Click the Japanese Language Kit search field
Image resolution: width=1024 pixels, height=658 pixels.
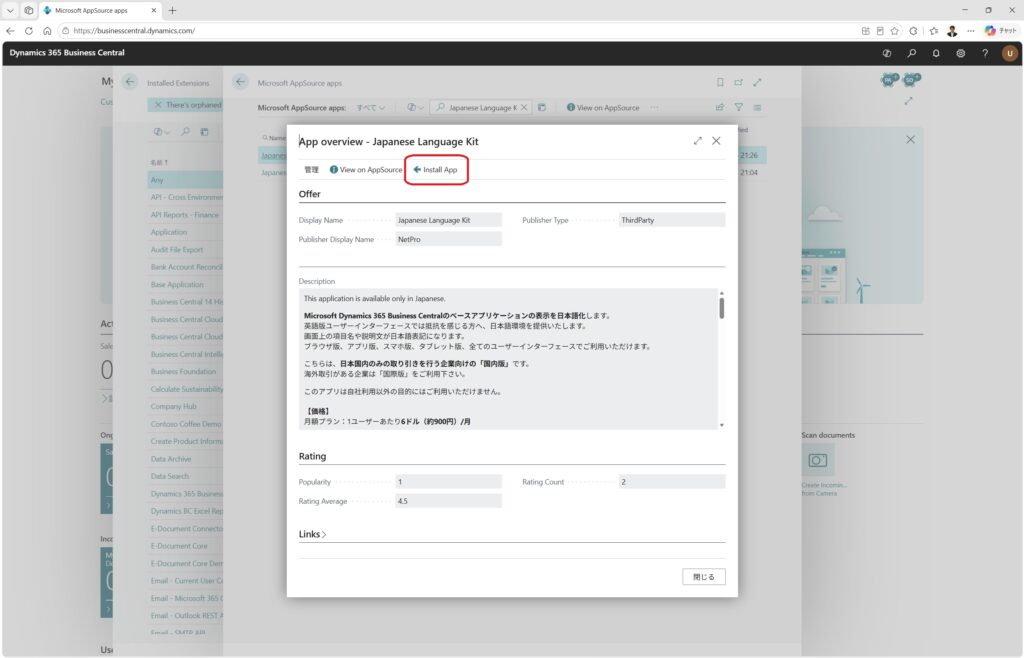point(482,108)
